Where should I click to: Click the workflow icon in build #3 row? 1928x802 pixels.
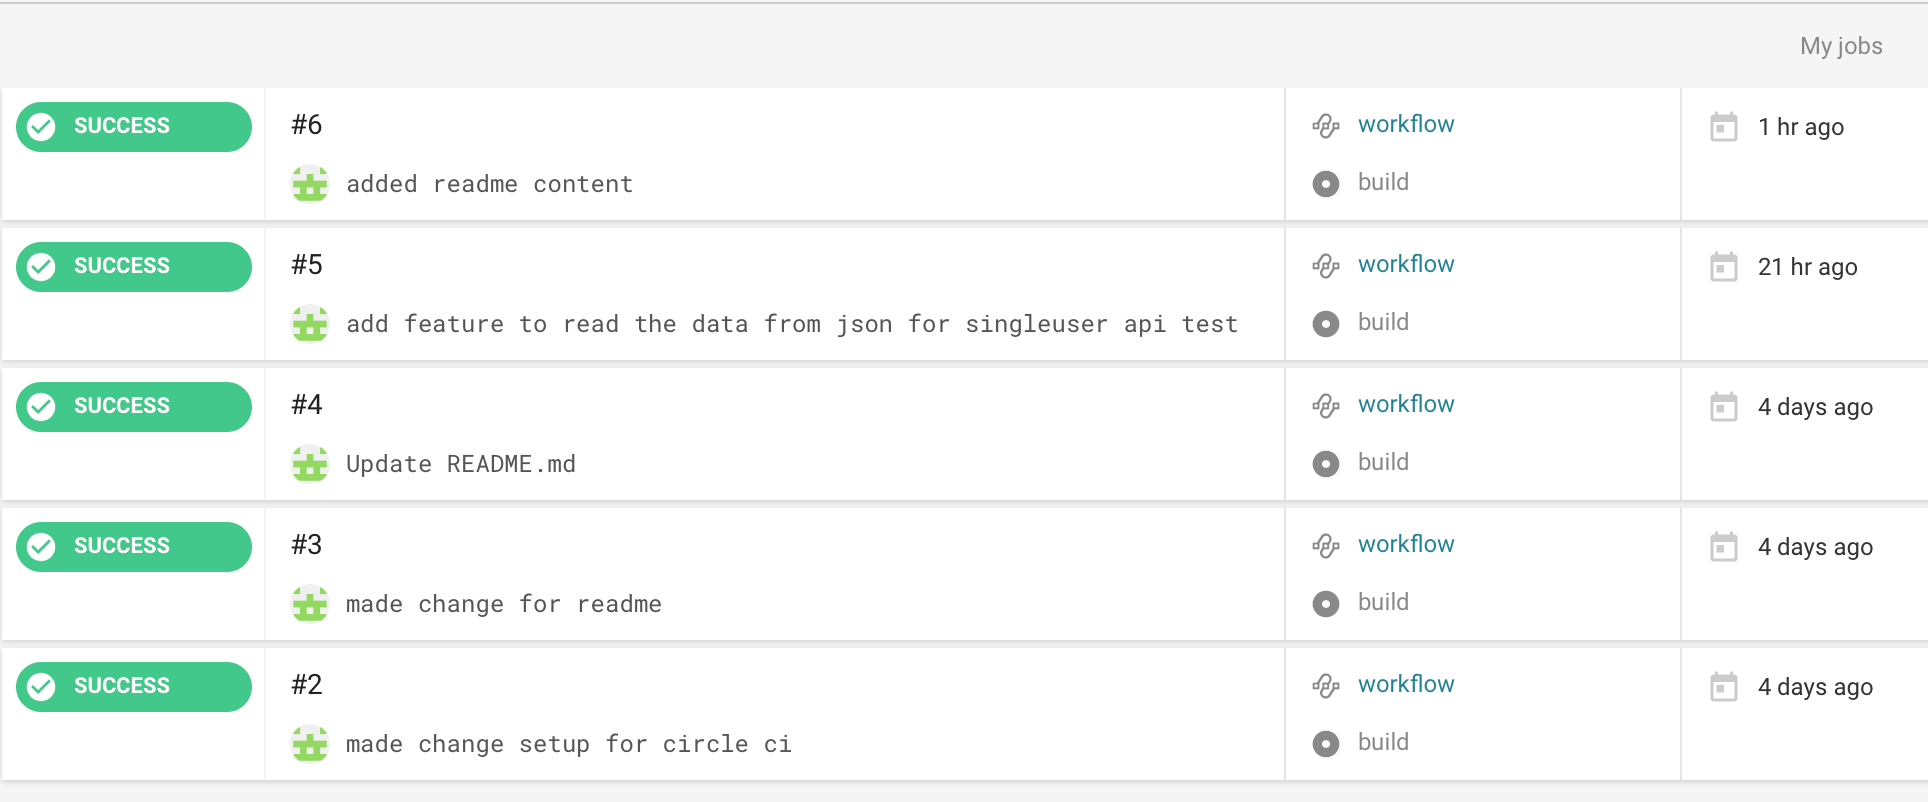pyautogui.click(x=1325, y=546)
